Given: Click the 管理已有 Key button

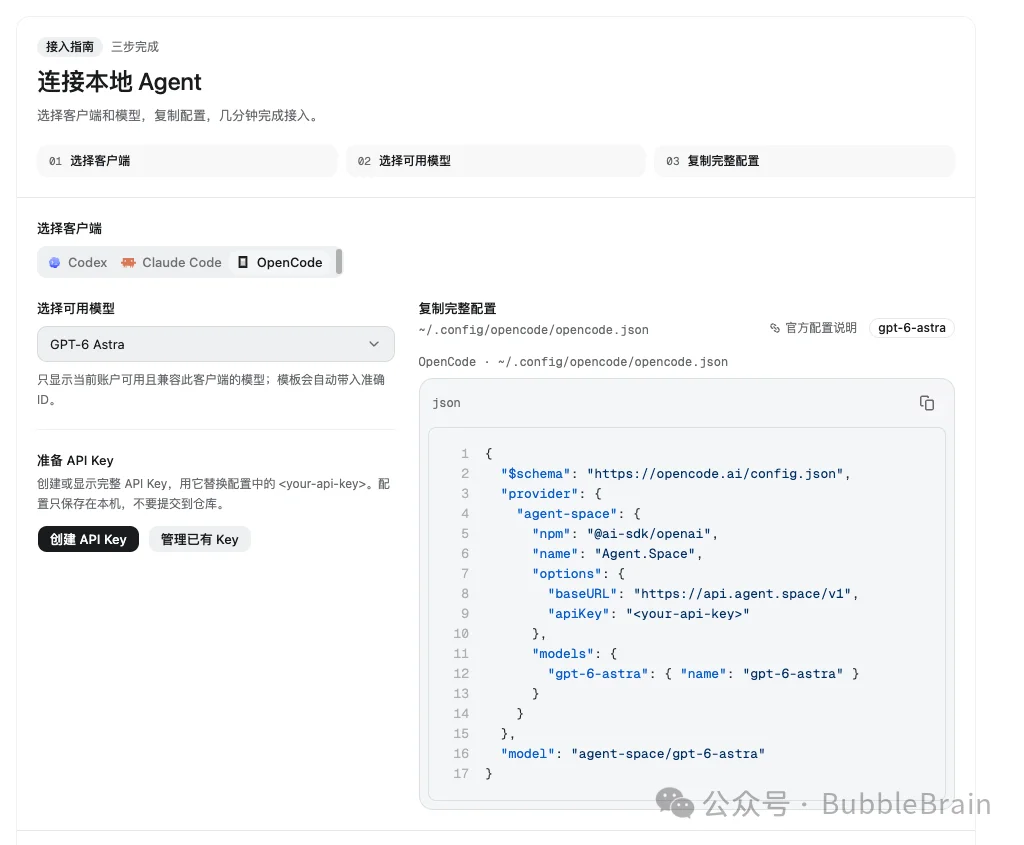Looking at the screenshot, I should click(199, 539).
